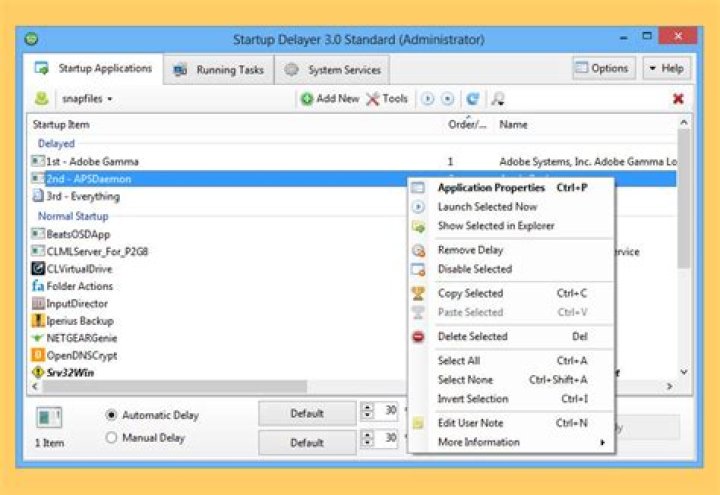Click the Application Properties menu icon
Screen dimensions: 720x495
[x=417, y=187]
